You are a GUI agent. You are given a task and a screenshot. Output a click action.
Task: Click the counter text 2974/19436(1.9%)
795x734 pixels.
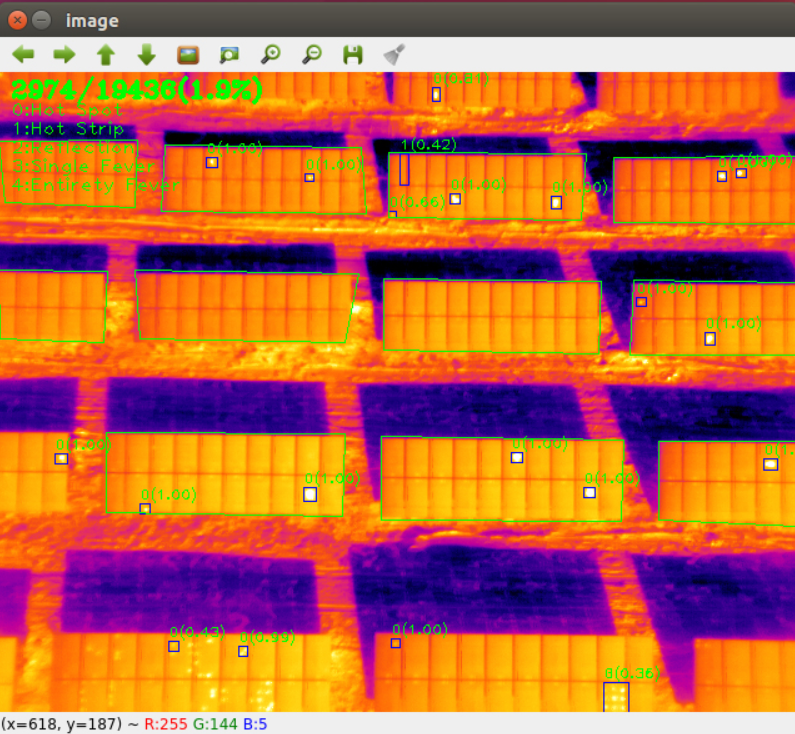[x=137, y=91]
